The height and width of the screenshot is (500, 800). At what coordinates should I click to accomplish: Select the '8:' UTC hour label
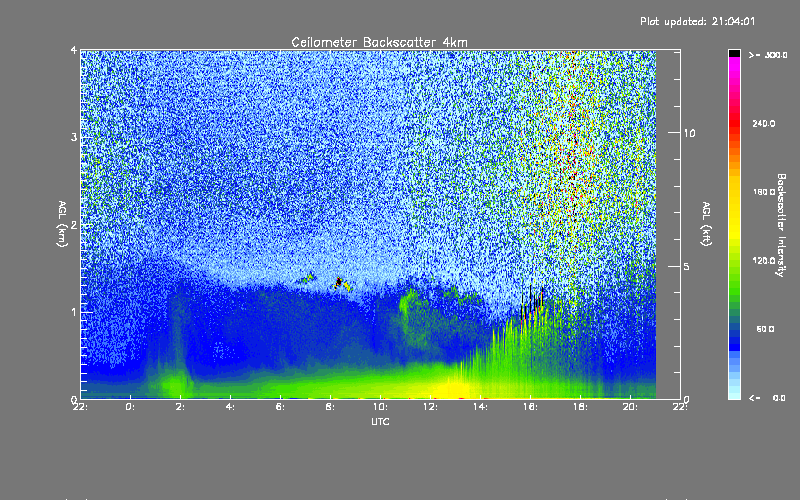pos(330,407)
